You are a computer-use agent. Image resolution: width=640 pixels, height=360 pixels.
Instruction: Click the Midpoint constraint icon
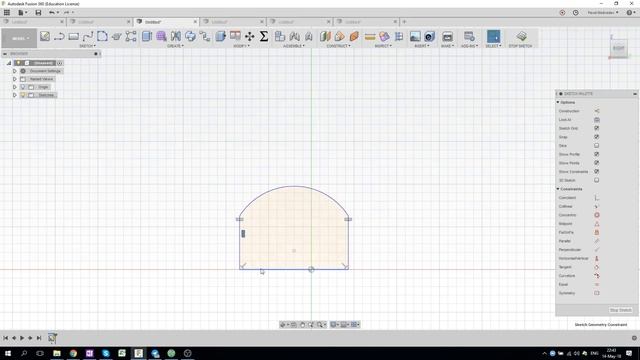tap(596, 224)
